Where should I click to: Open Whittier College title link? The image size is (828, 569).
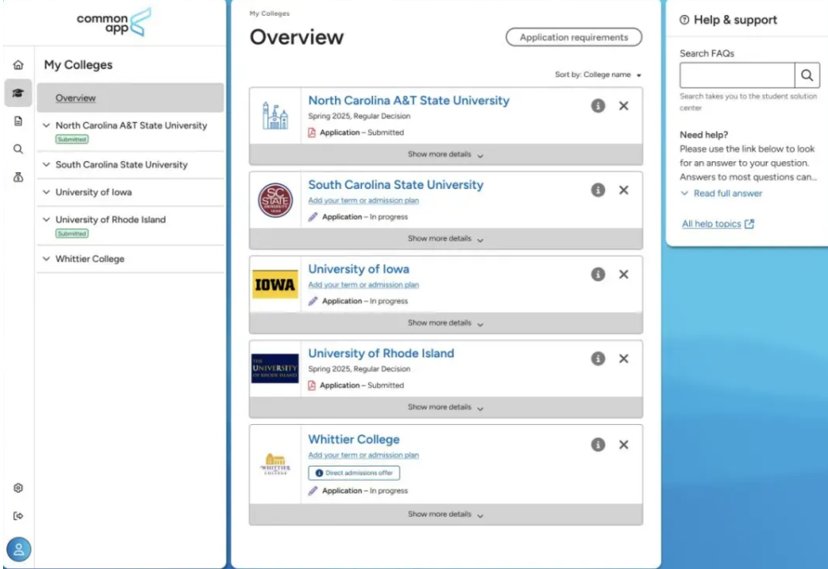click(x=354, y=439)
